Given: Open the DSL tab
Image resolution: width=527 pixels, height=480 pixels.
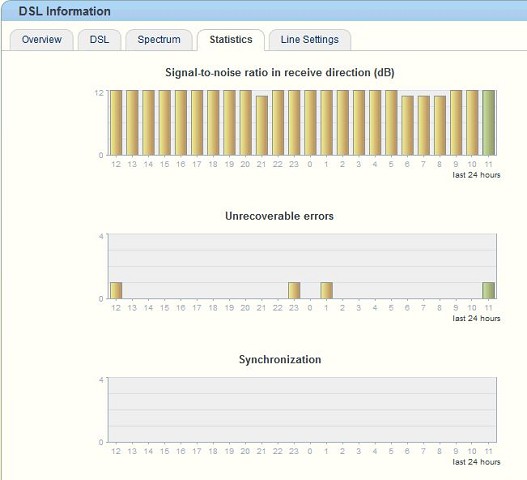Looking at the screenshot, I should (x=99, y=40).
